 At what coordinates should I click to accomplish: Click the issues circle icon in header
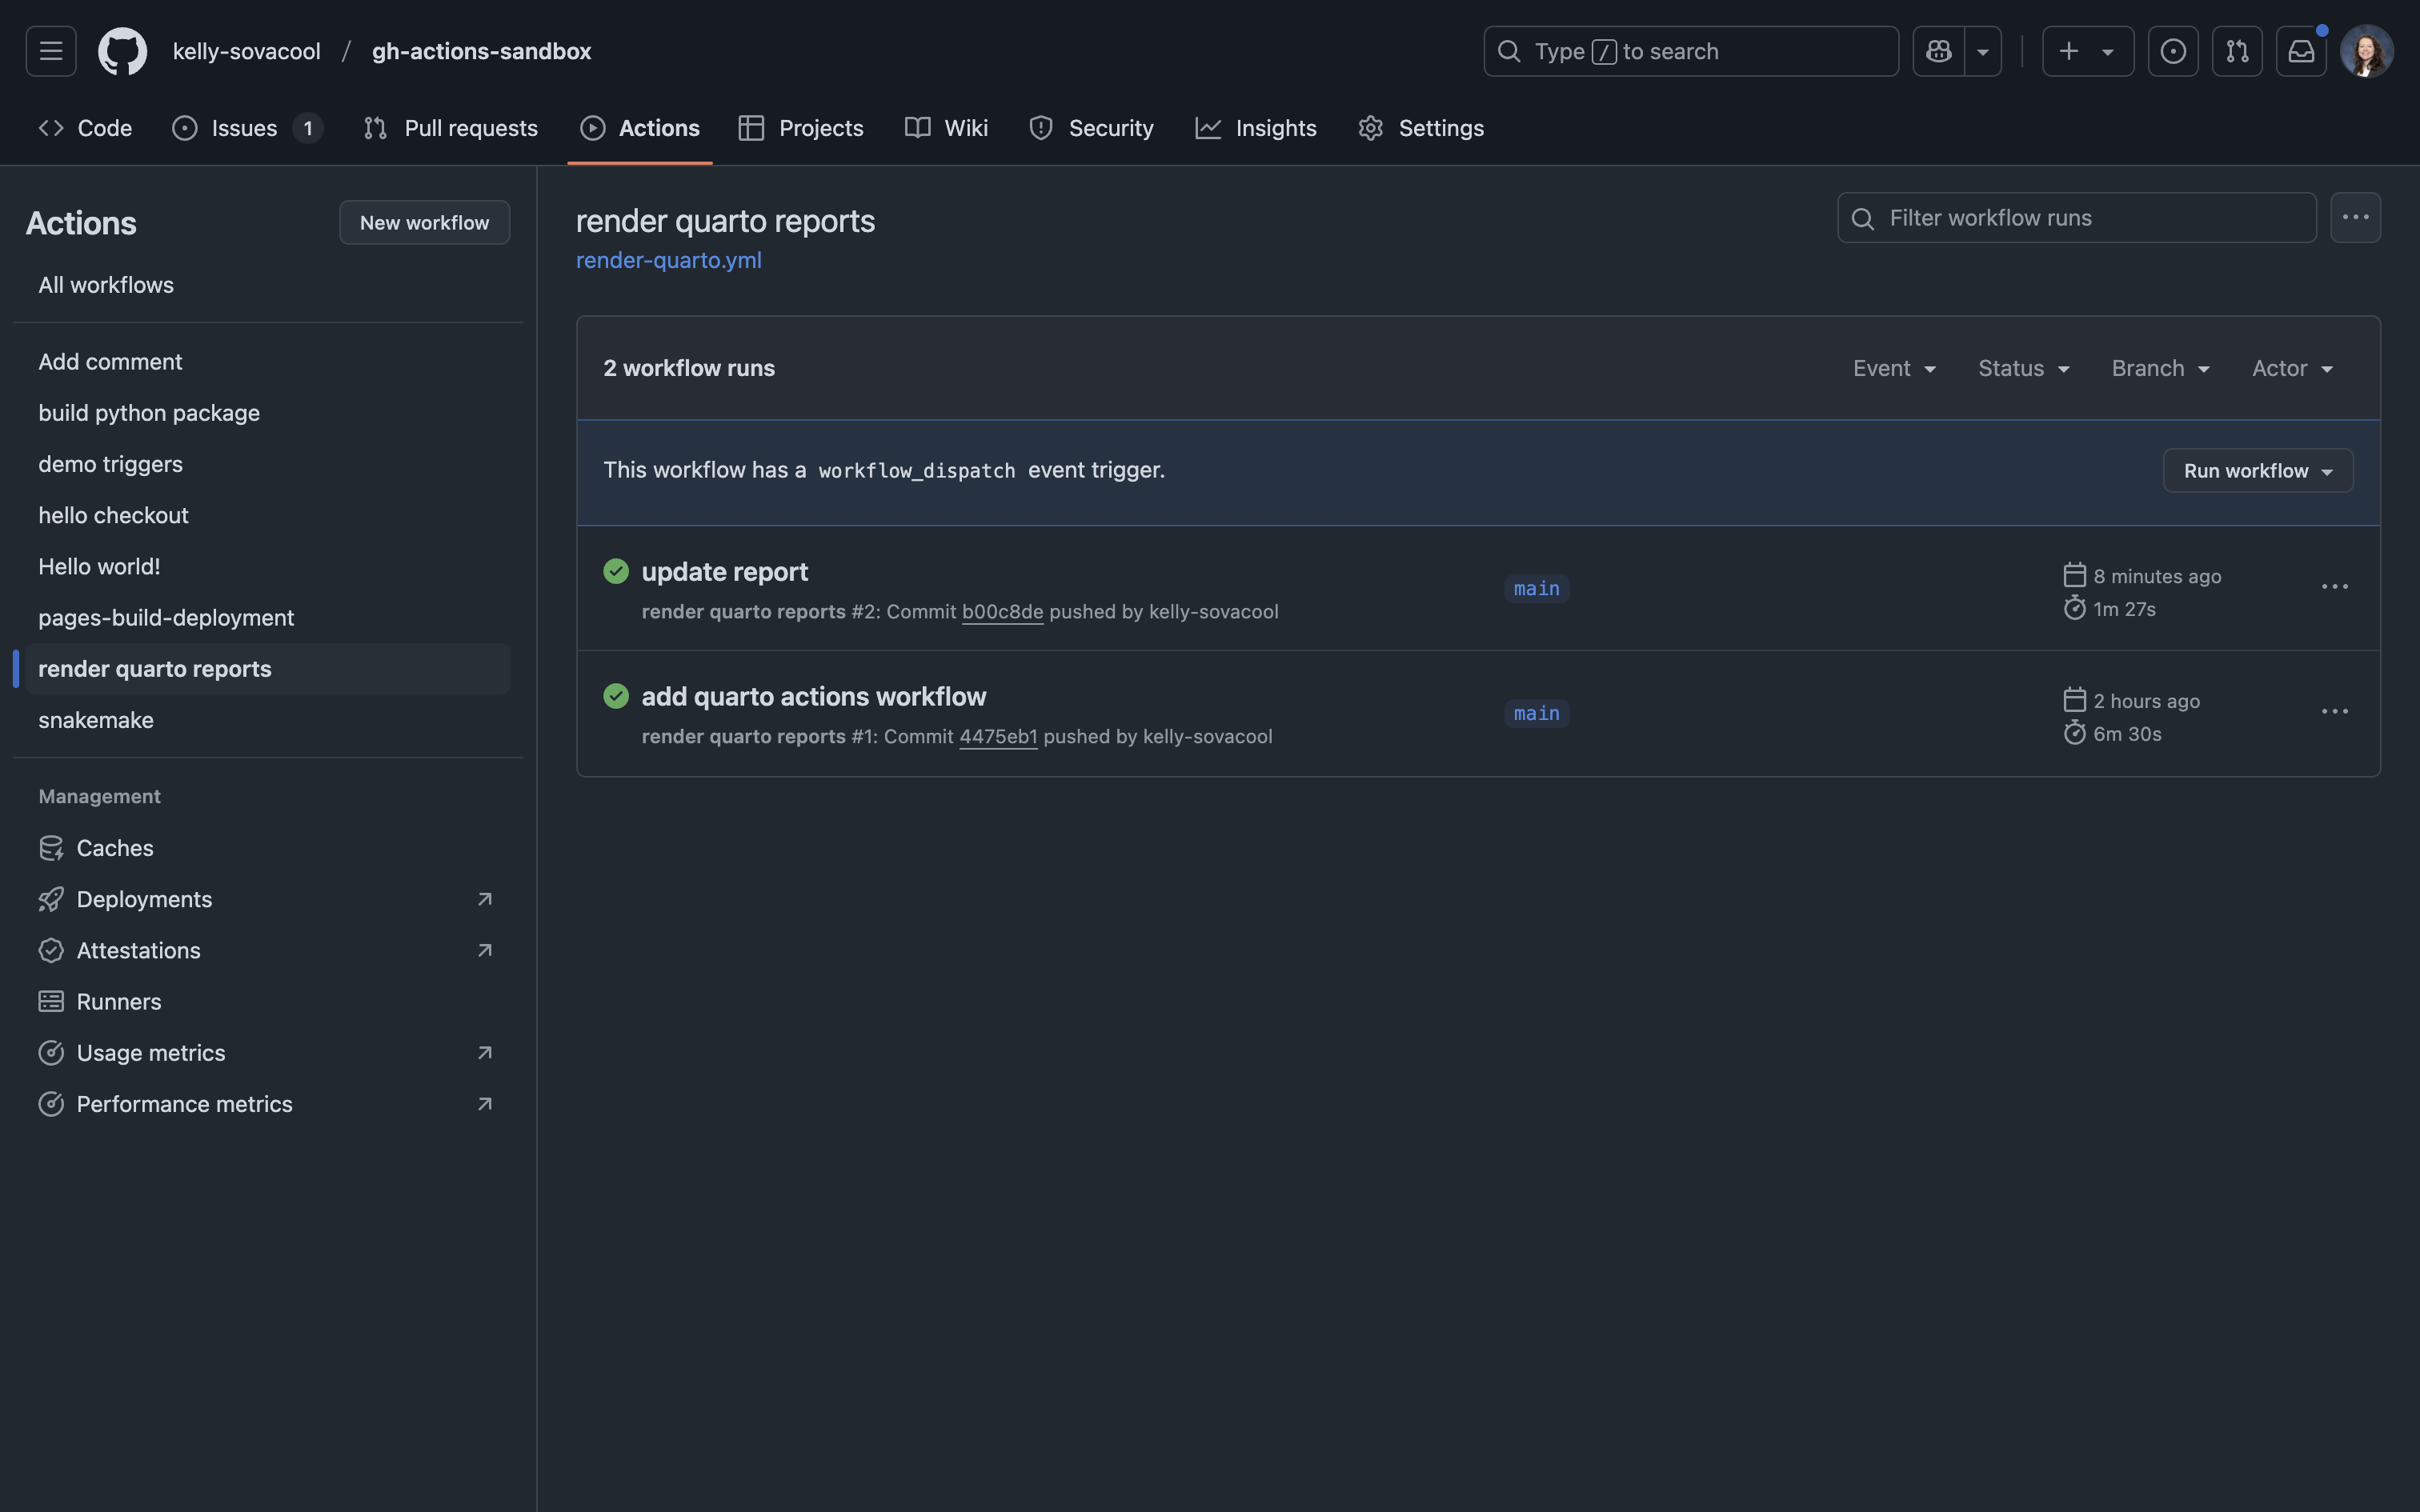tap(2173, 51)
